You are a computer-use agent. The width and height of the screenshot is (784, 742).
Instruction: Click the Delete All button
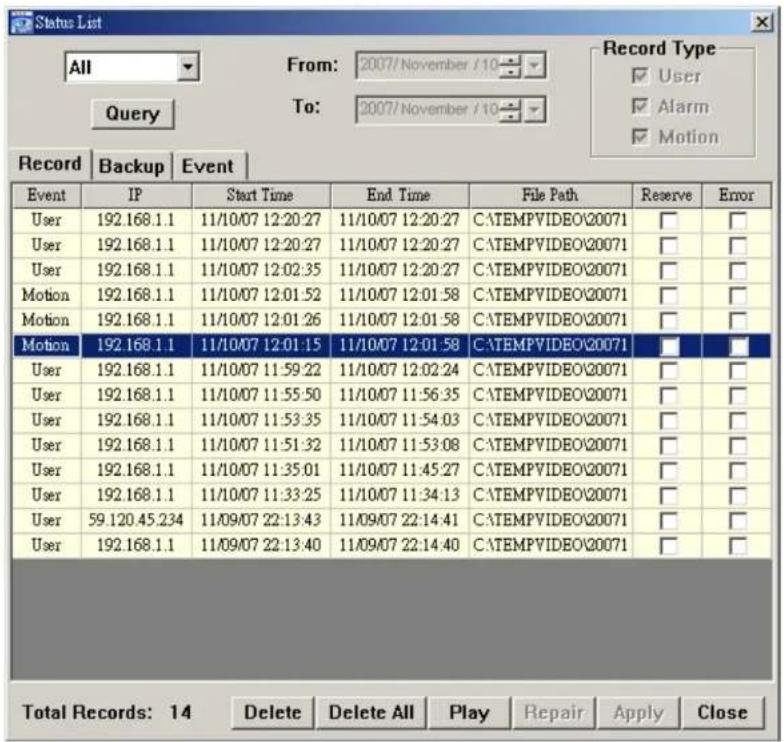372,712
